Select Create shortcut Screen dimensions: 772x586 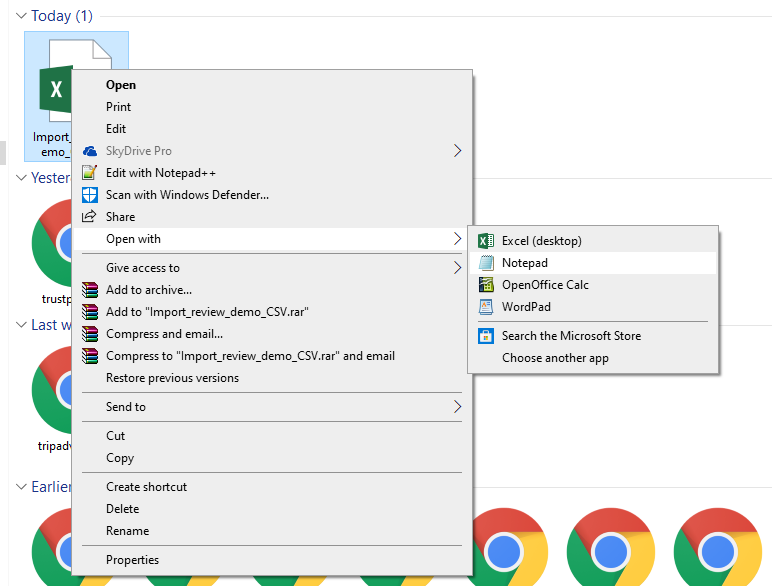pos(272,487)
